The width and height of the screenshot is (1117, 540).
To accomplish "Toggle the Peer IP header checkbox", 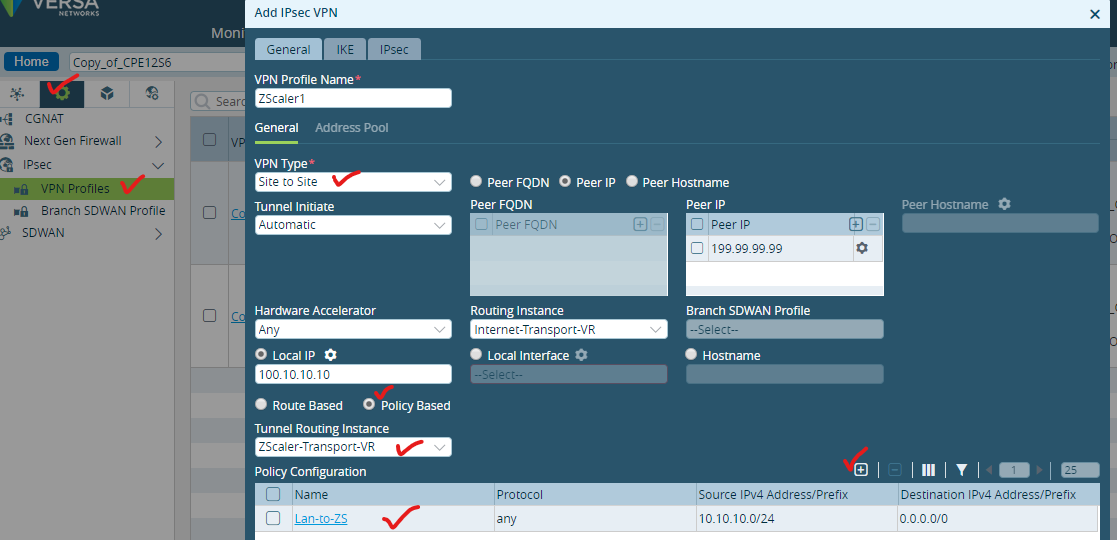I will [697, 224].
